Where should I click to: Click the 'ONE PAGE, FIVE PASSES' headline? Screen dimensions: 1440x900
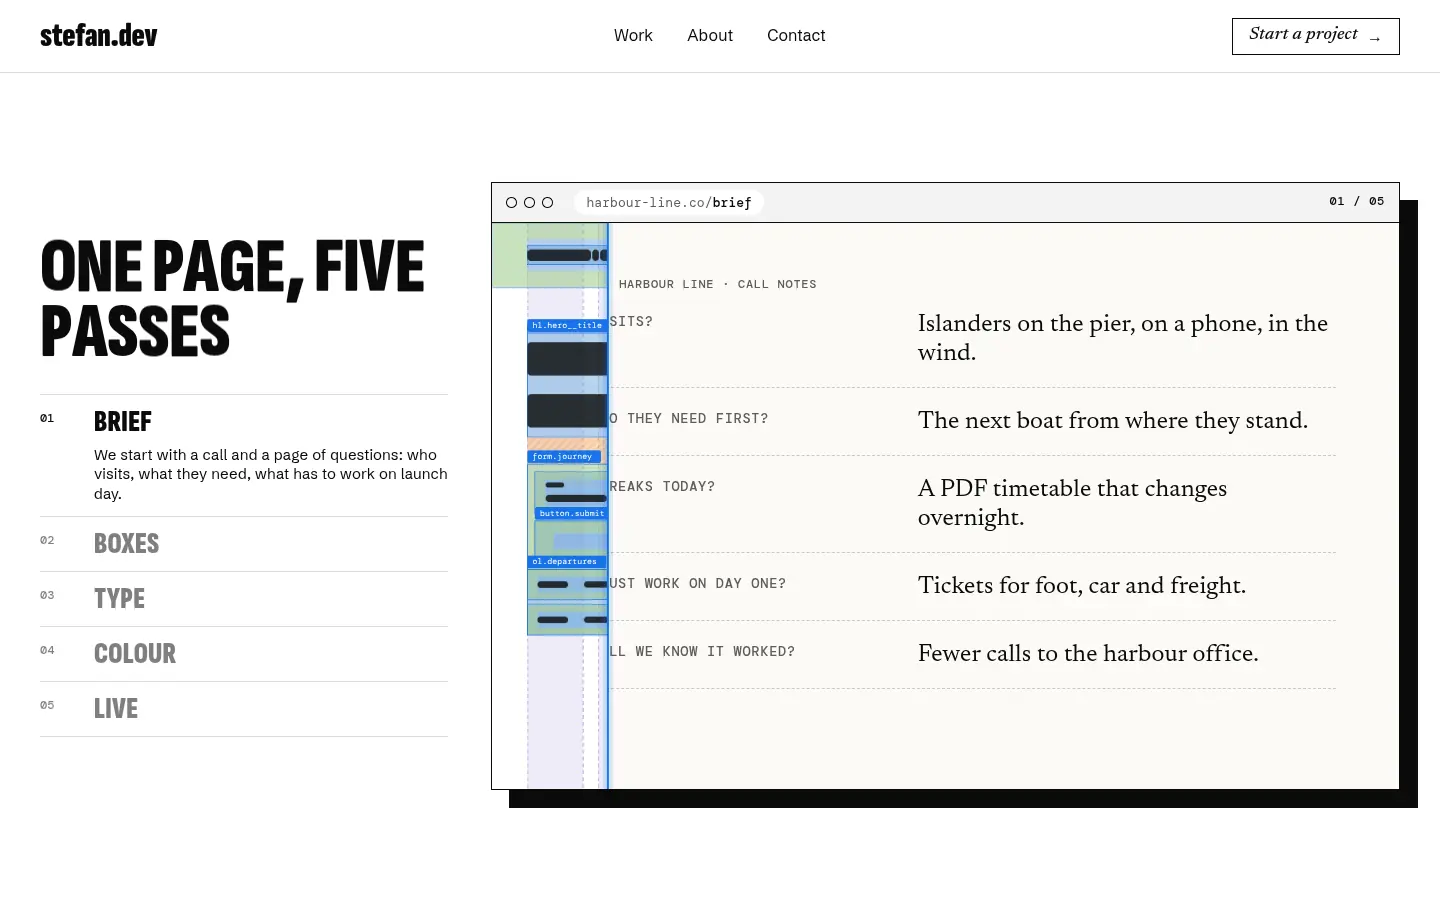pyautogui.click(x=232, y=298)
